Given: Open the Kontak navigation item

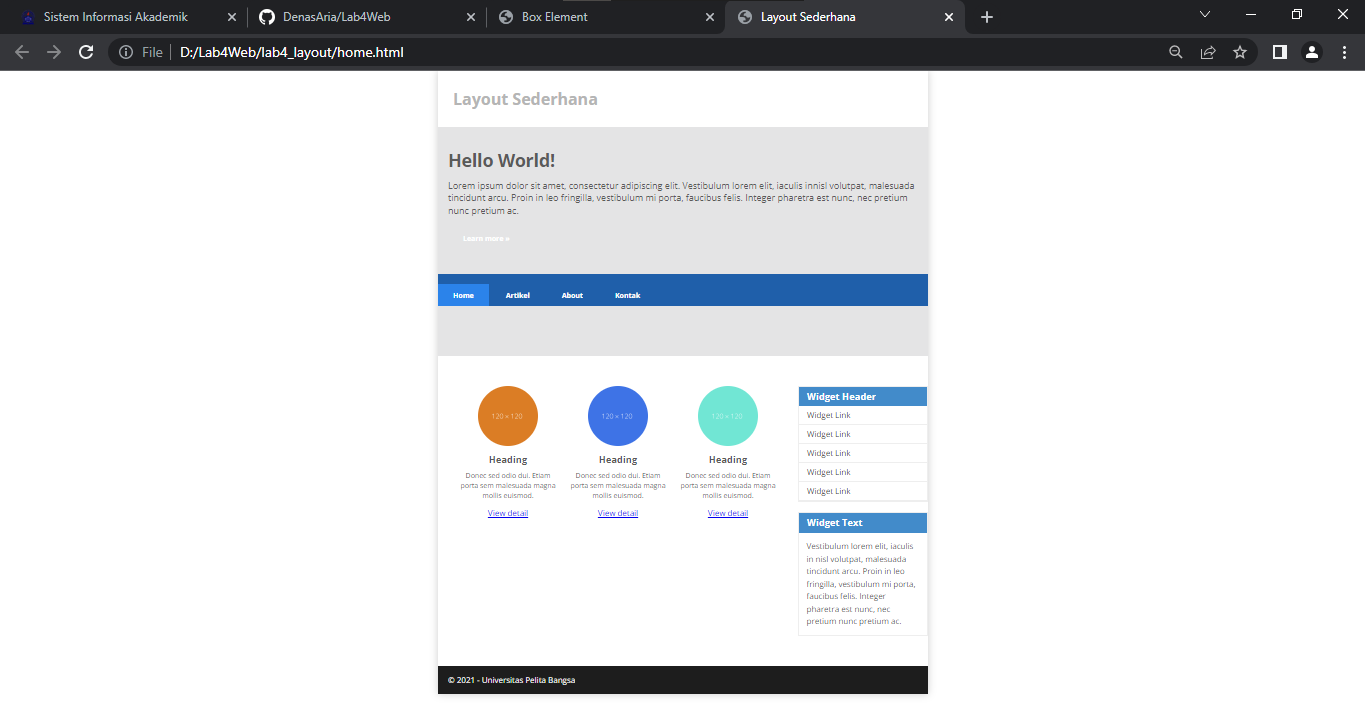Looking at the screenshot, I should coord(627,295).
